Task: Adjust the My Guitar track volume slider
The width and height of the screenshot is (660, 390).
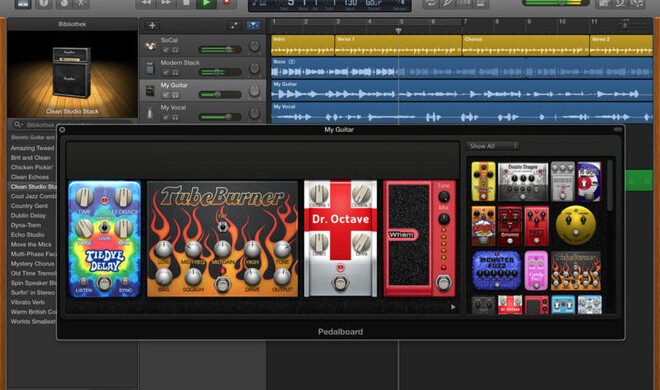Action: (x=220, y=95)
